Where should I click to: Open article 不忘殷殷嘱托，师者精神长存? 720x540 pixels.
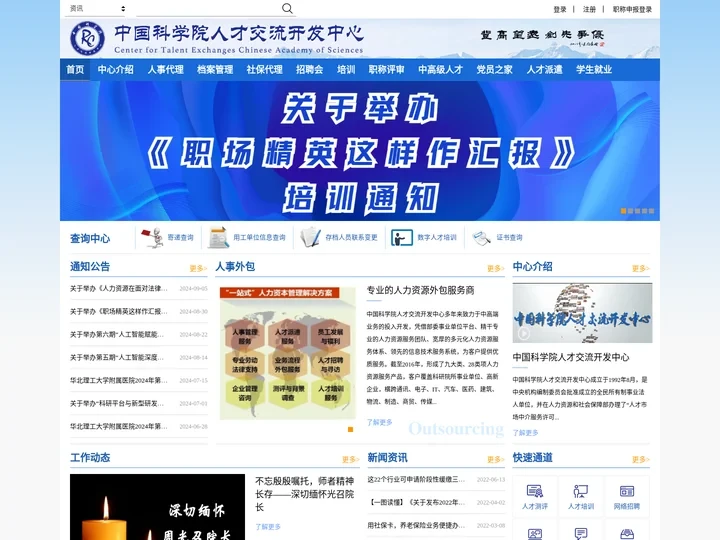click(x=304, y=494)
